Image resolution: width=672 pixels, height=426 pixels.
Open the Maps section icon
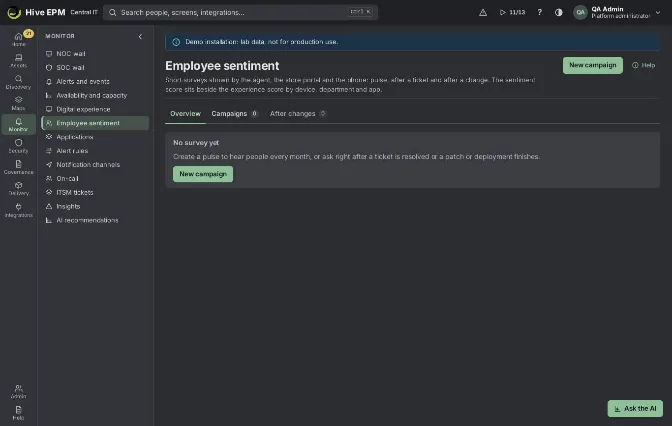18,103
